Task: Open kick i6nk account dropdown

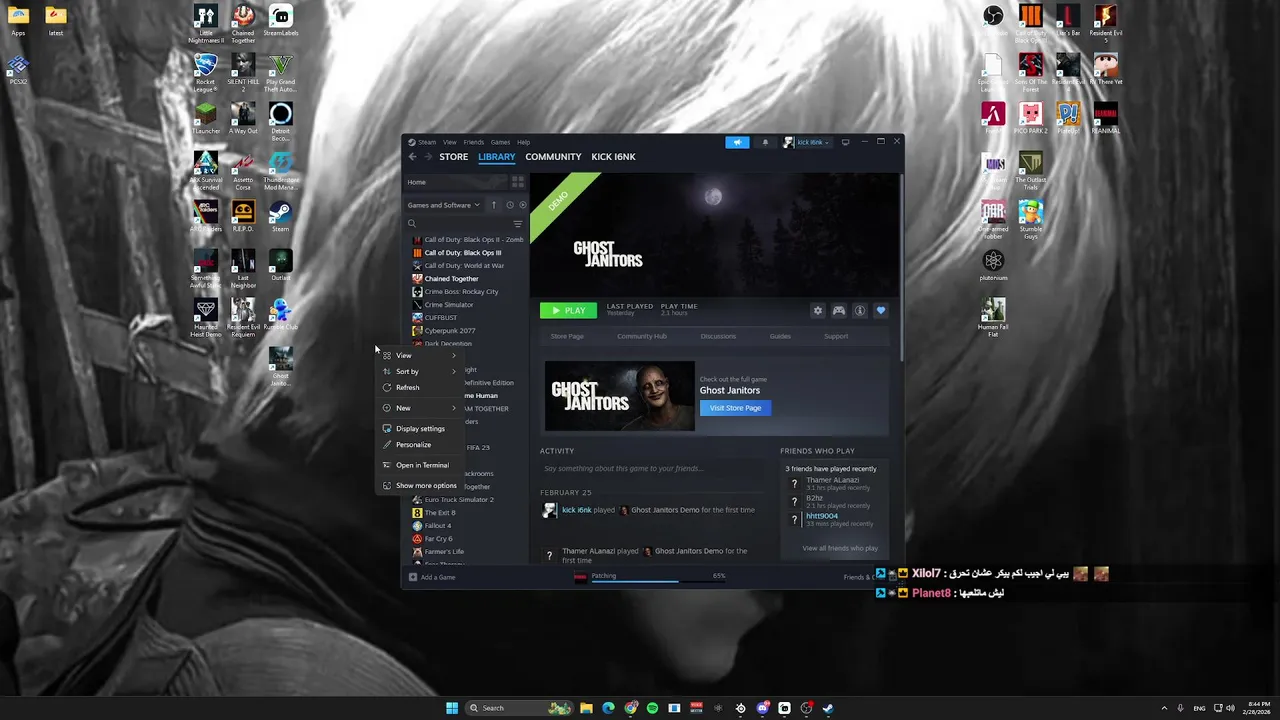Action: click(807, 142)
